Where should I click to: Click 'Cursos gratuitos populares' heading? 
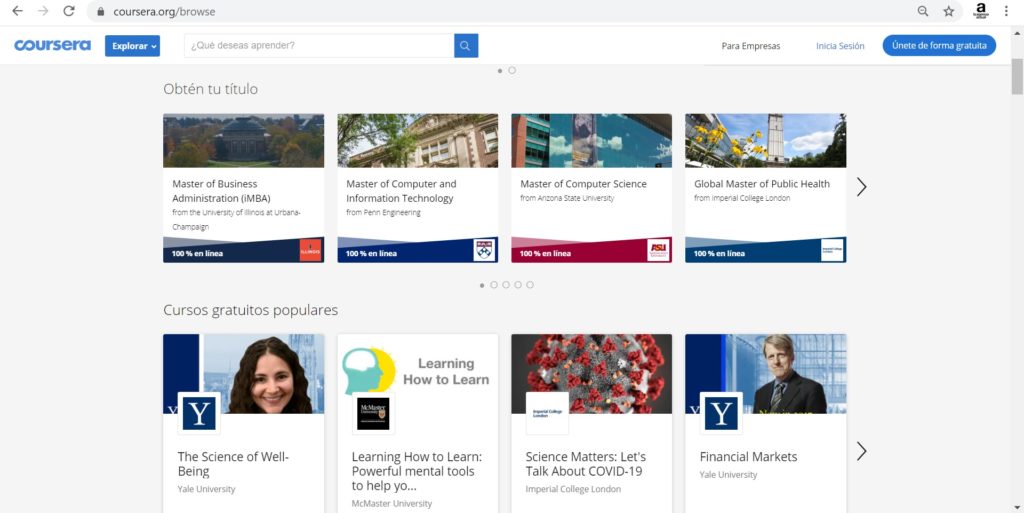tap(251, 310)
